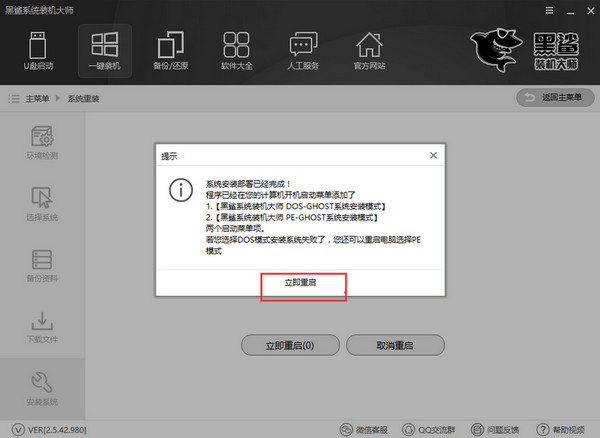
Task: Select 系统重装 in the breadcrumb
Action: pos(83,99)
